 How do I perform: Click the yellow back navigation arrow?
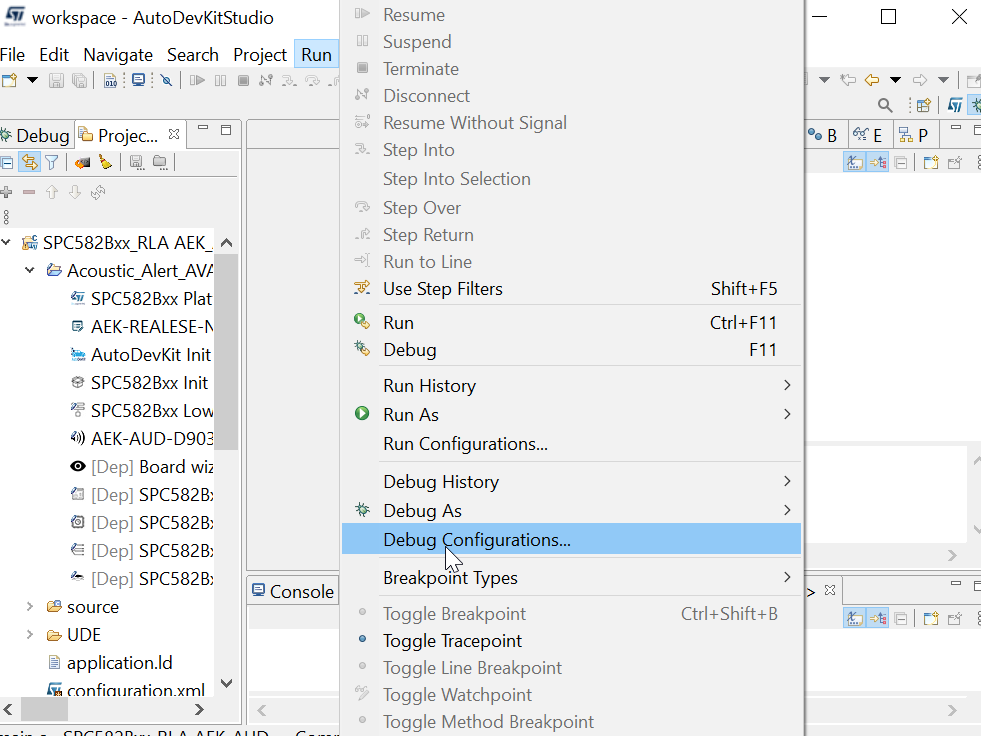872,80
